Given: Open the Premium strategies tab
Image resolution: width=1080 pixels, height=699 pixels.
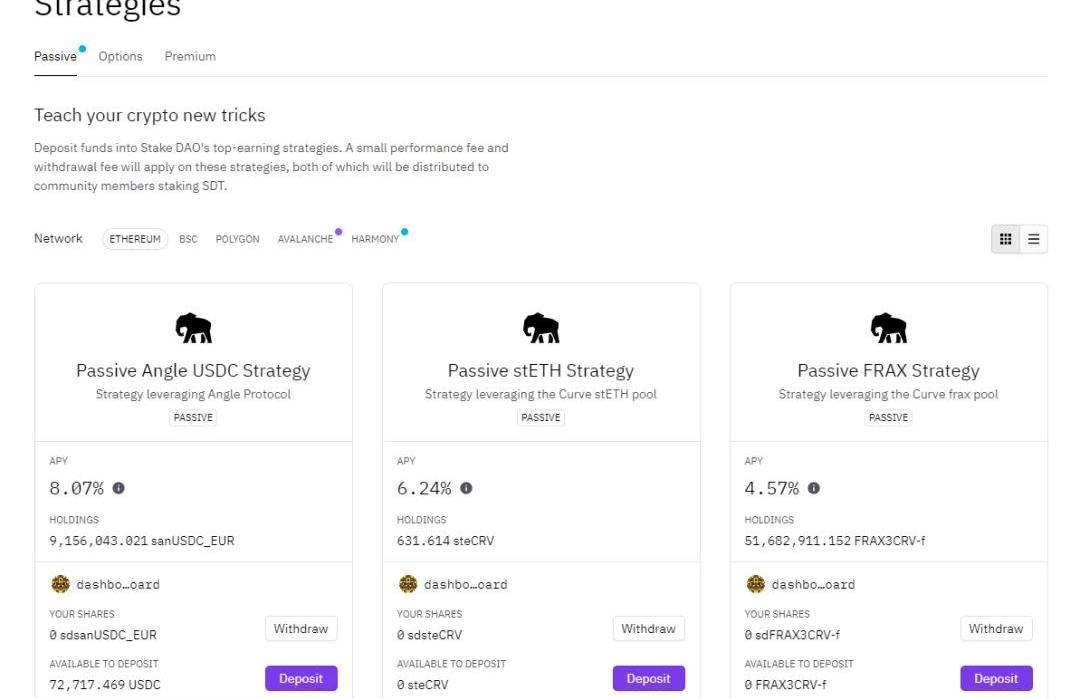Looking at the screenshot, I should (190, 56).
